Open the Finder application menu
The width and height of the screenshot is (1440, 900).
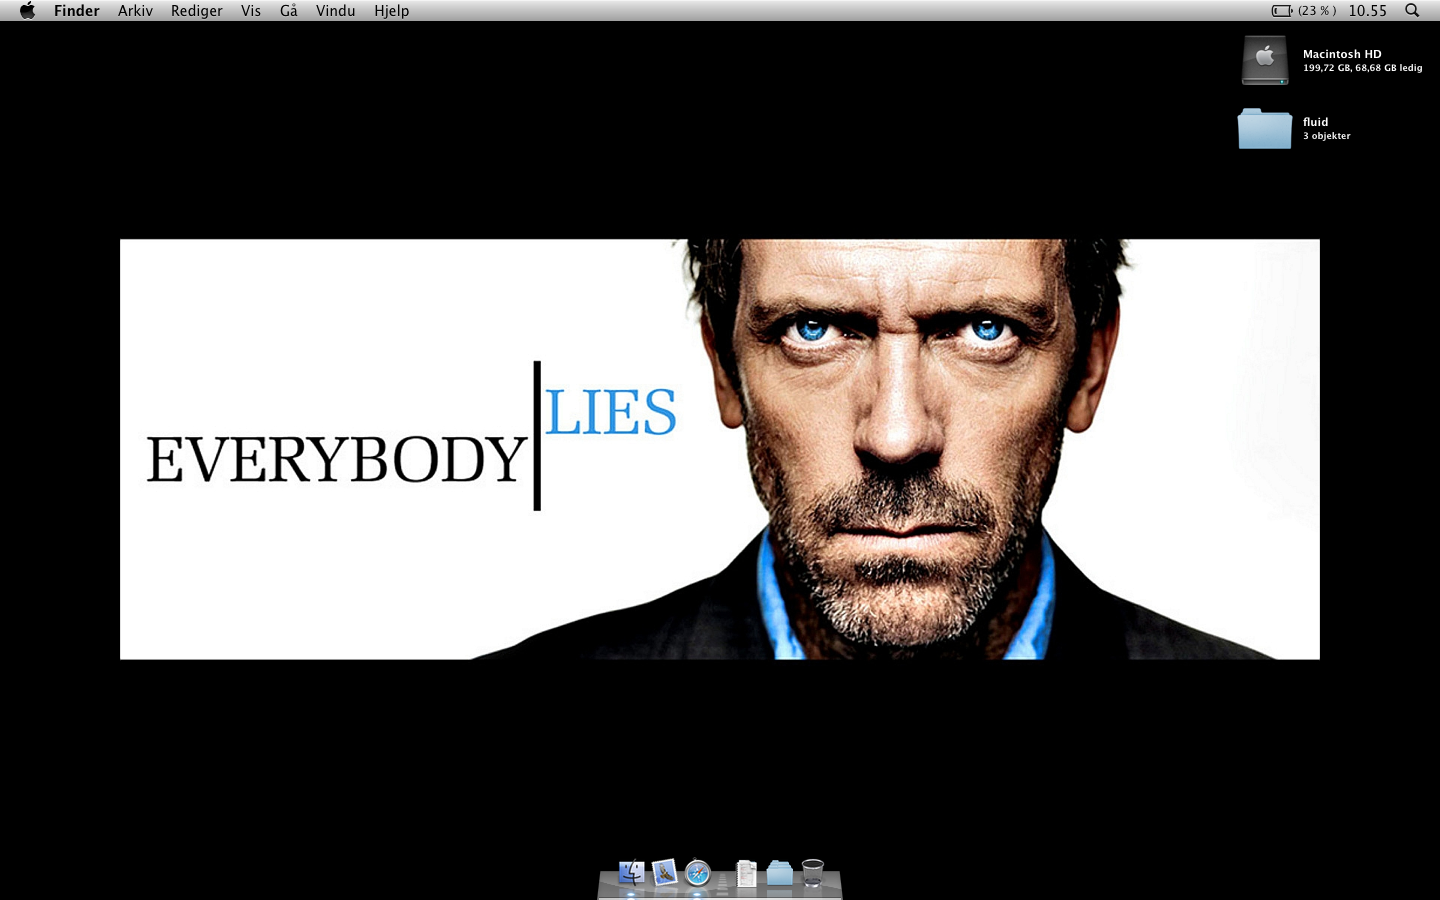point(77,10)
